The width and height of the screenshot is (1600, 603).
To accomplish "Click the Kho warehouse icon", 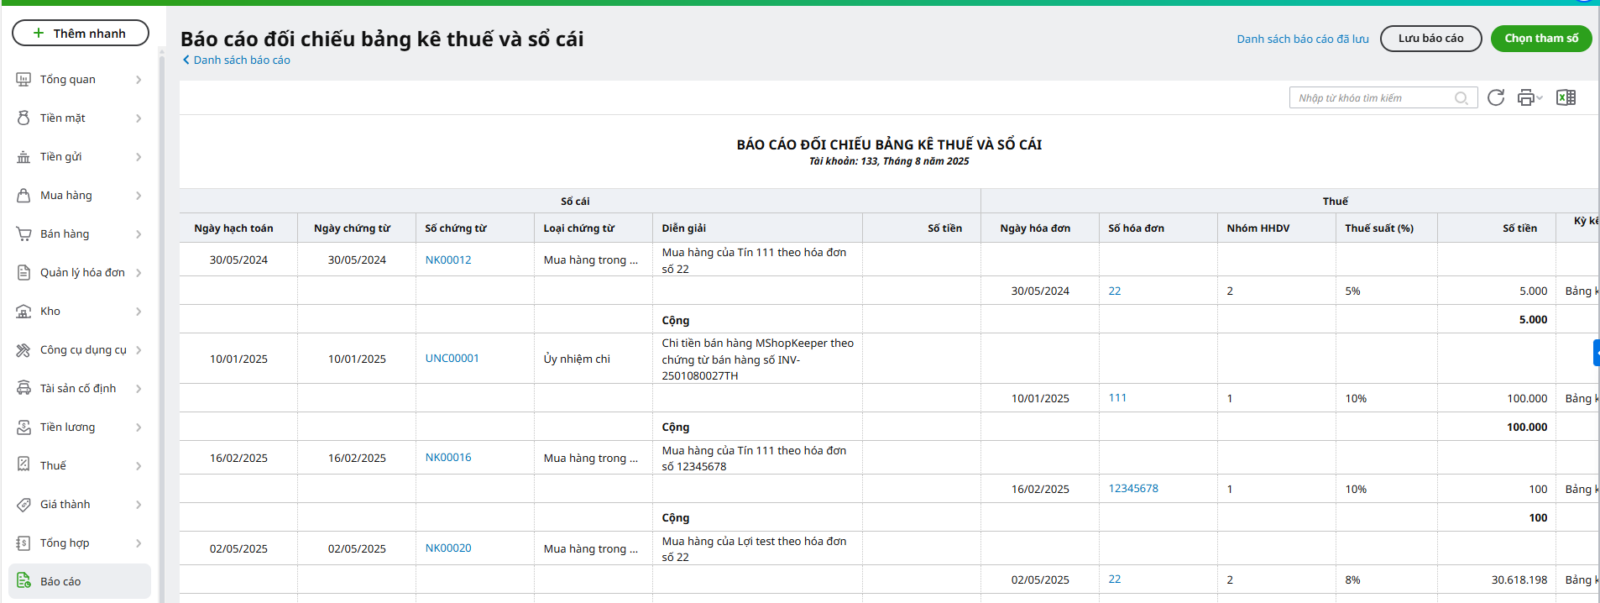I will 24,311.
